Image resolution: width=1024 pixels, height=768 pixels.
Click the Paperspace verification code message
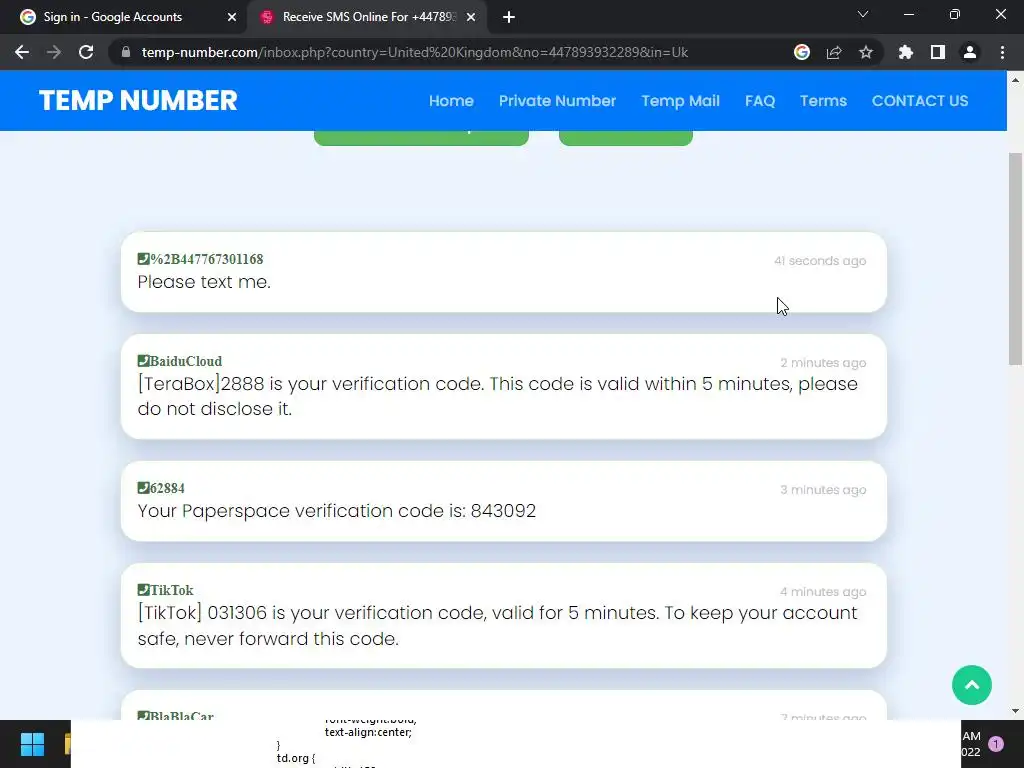(x=336, y=511)
